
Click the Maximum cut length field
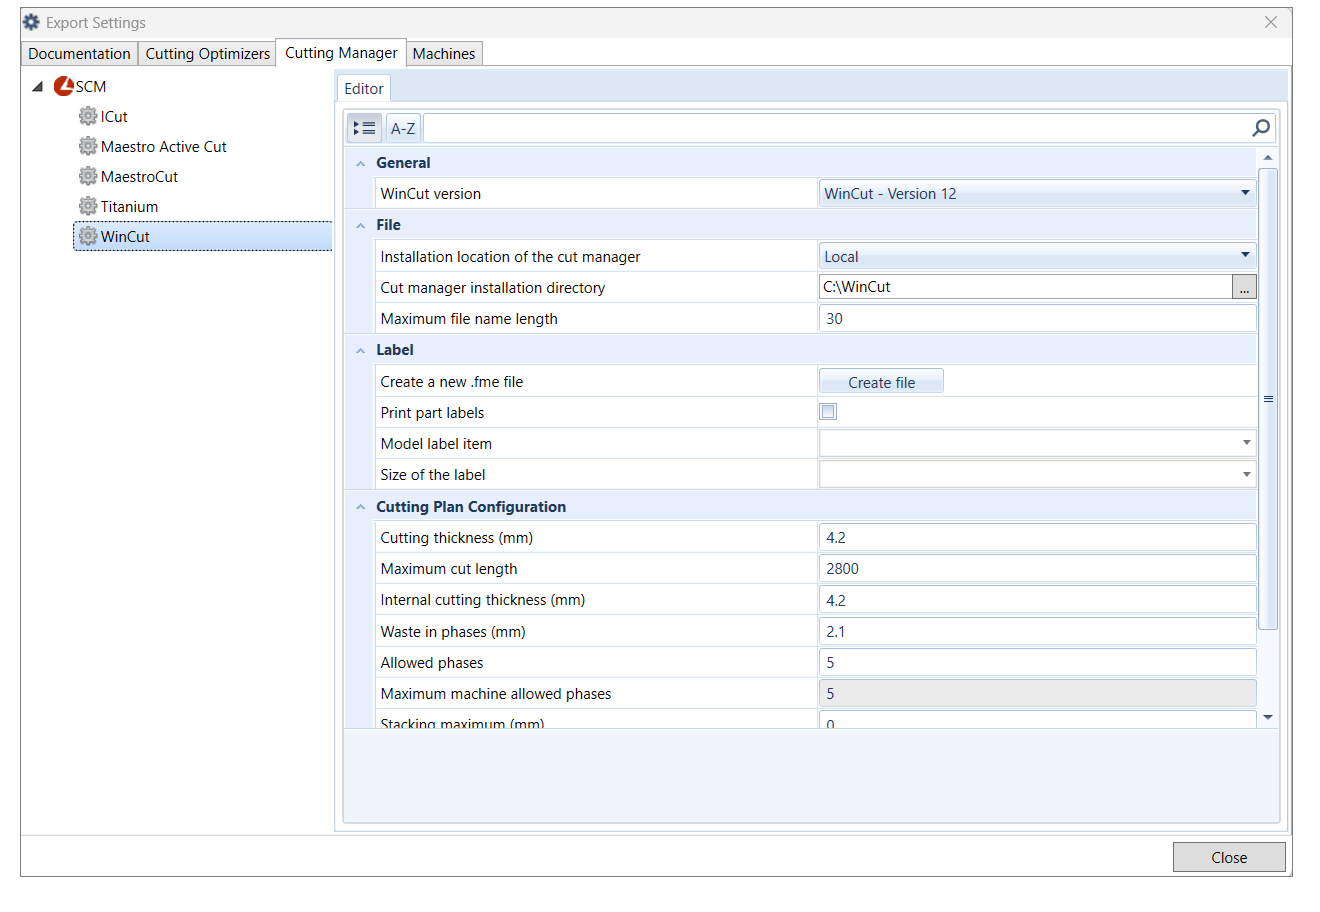point(1037,568)
